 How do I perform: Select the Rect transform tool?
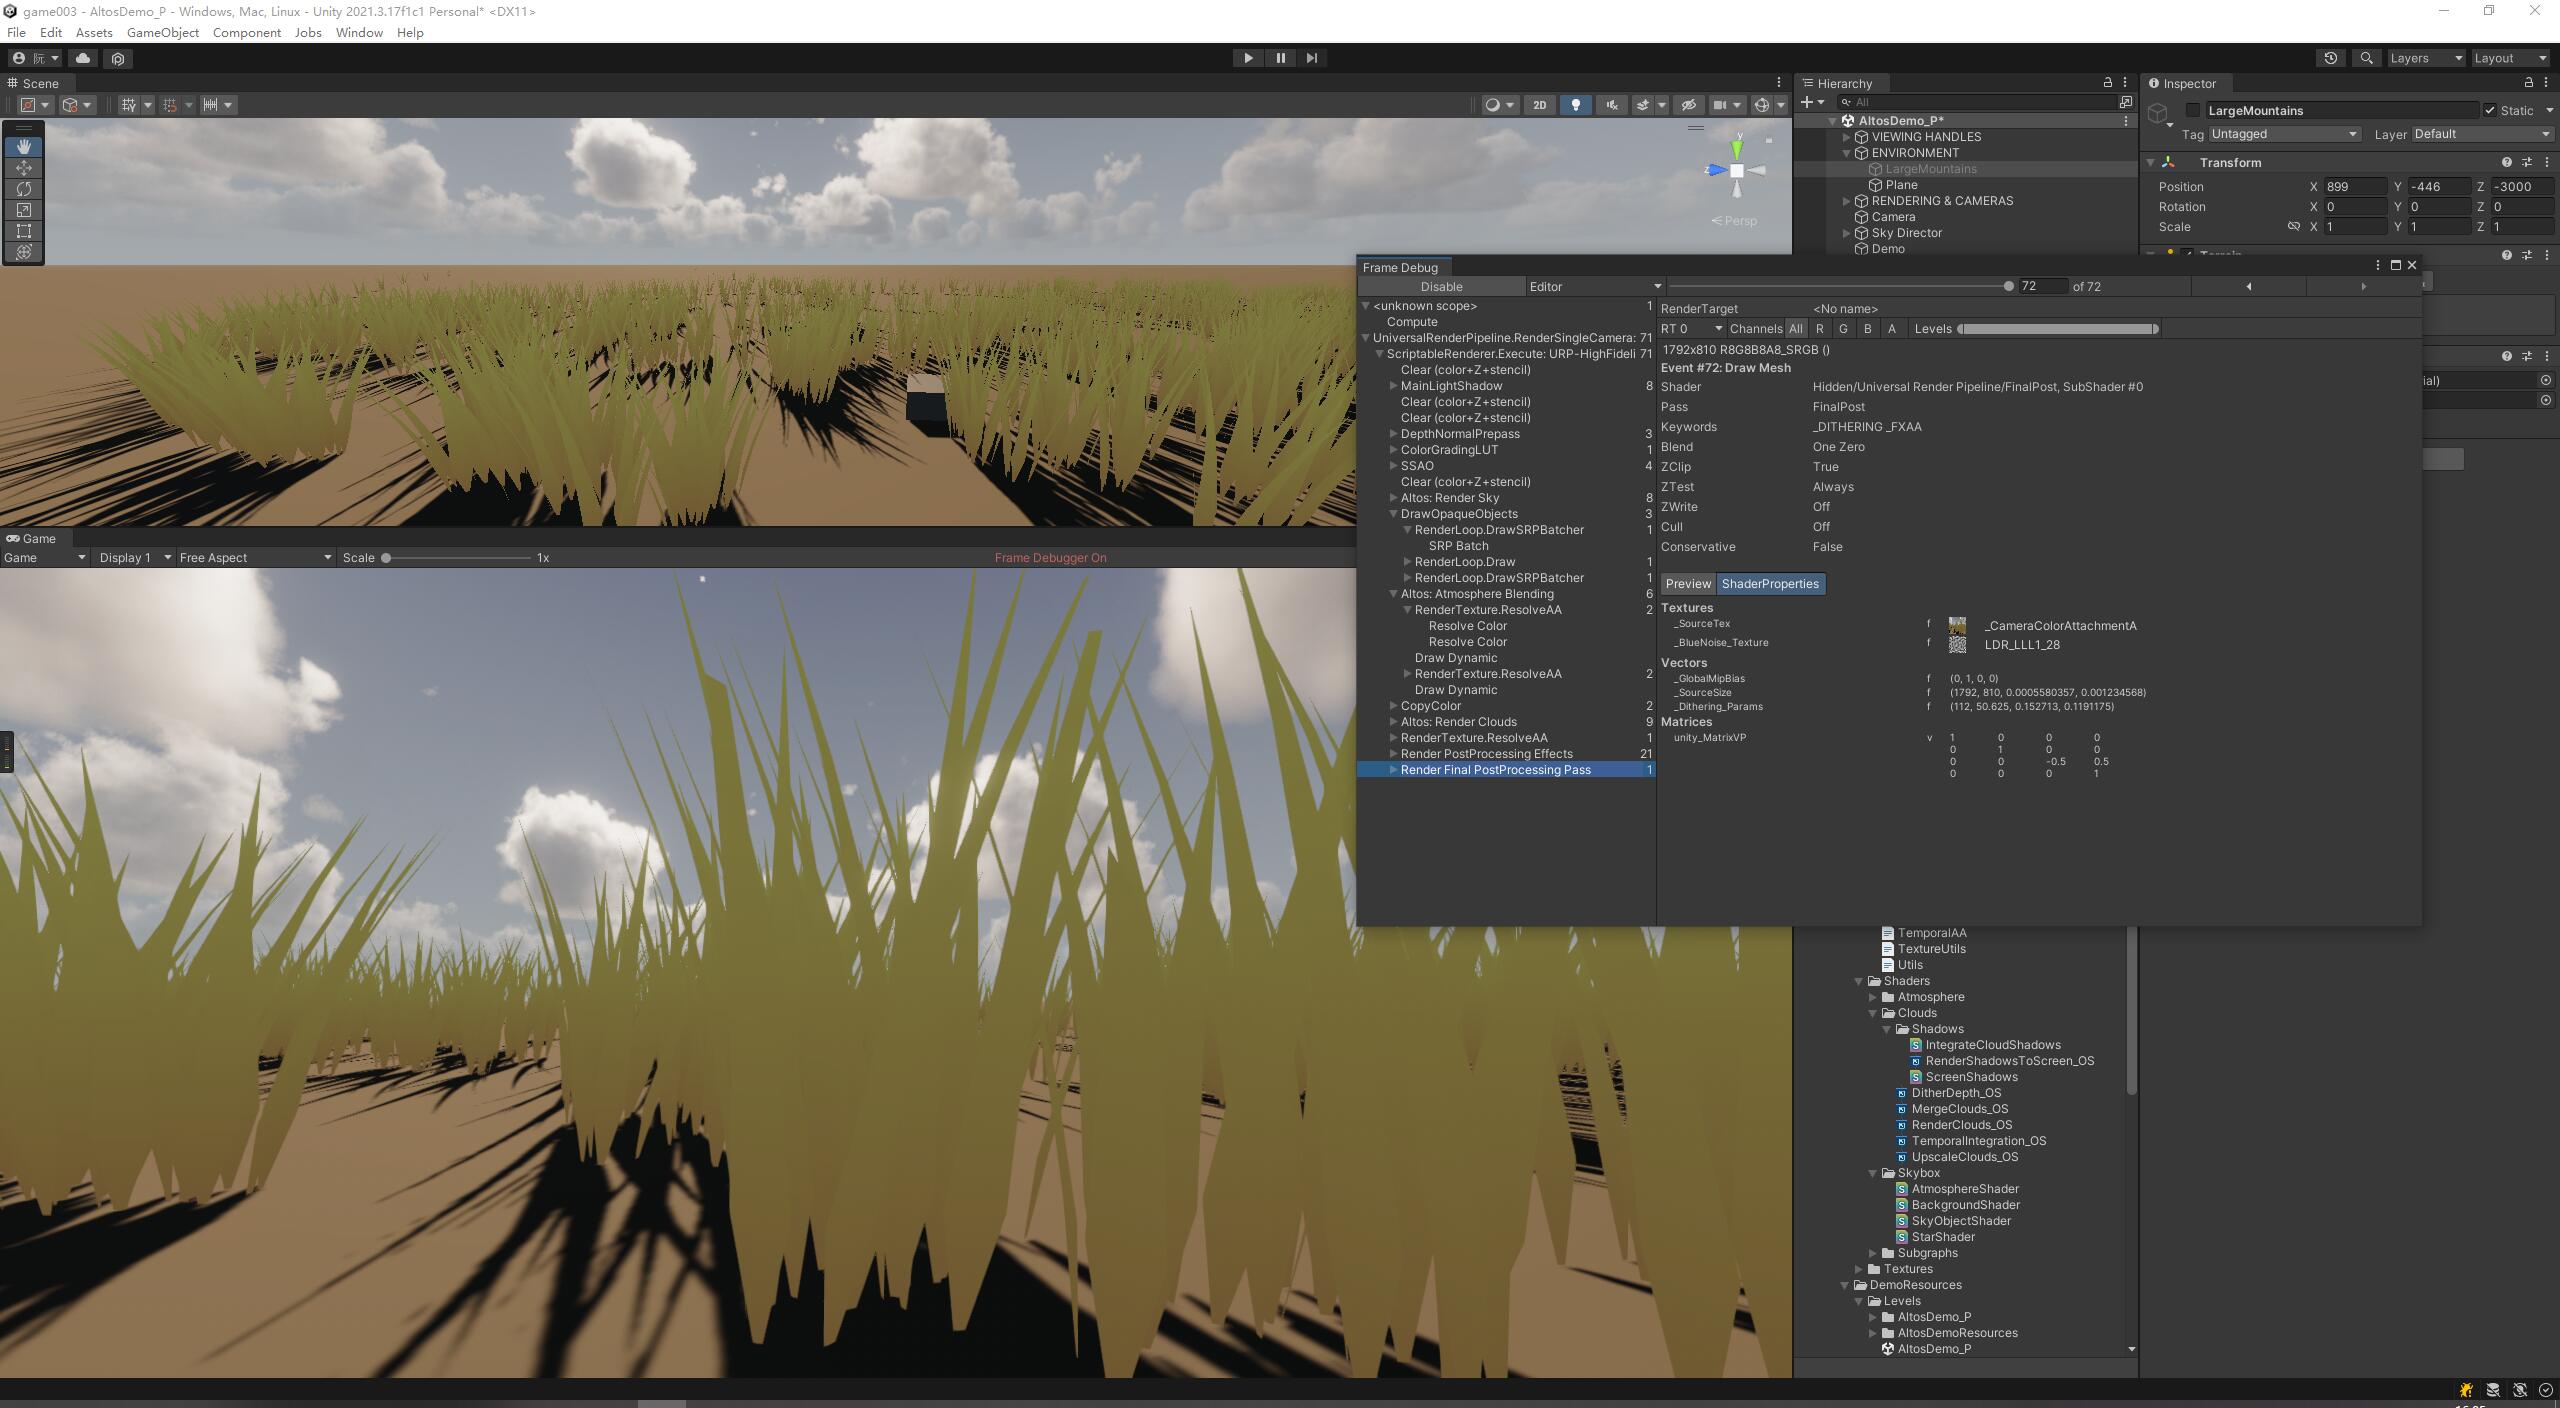(24, 231)
